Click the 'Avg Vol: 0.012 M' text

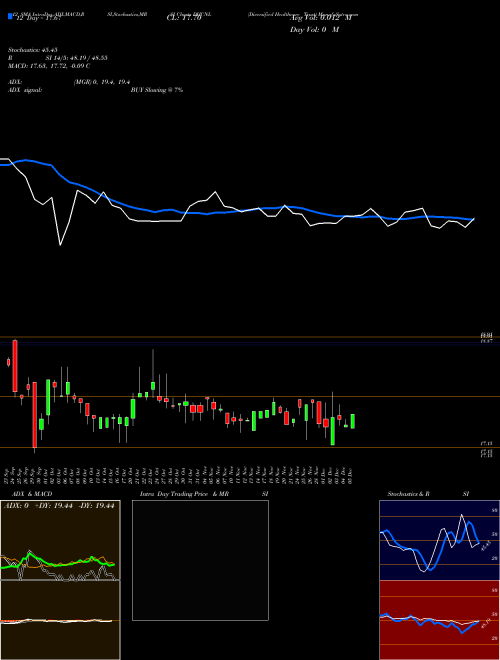tap(321, 18)
